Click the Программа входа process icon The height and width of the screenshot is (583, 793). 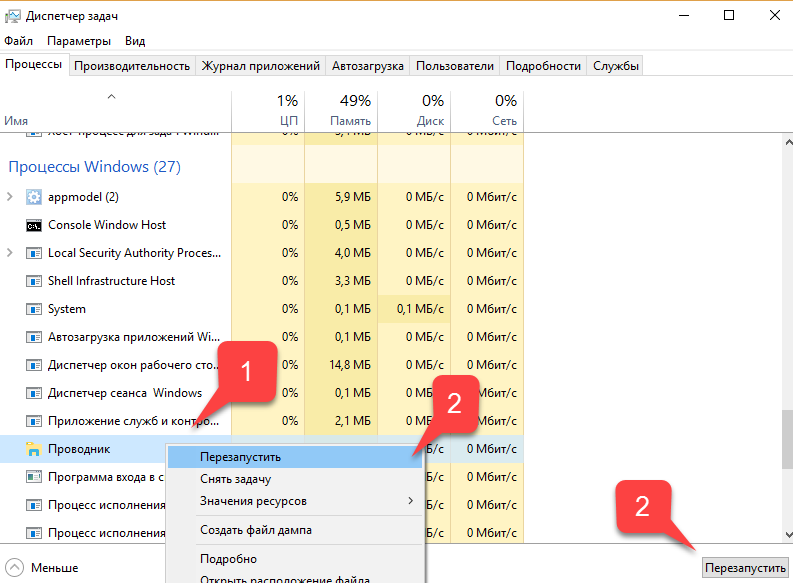pyautogui.click(x=34, y=477)
